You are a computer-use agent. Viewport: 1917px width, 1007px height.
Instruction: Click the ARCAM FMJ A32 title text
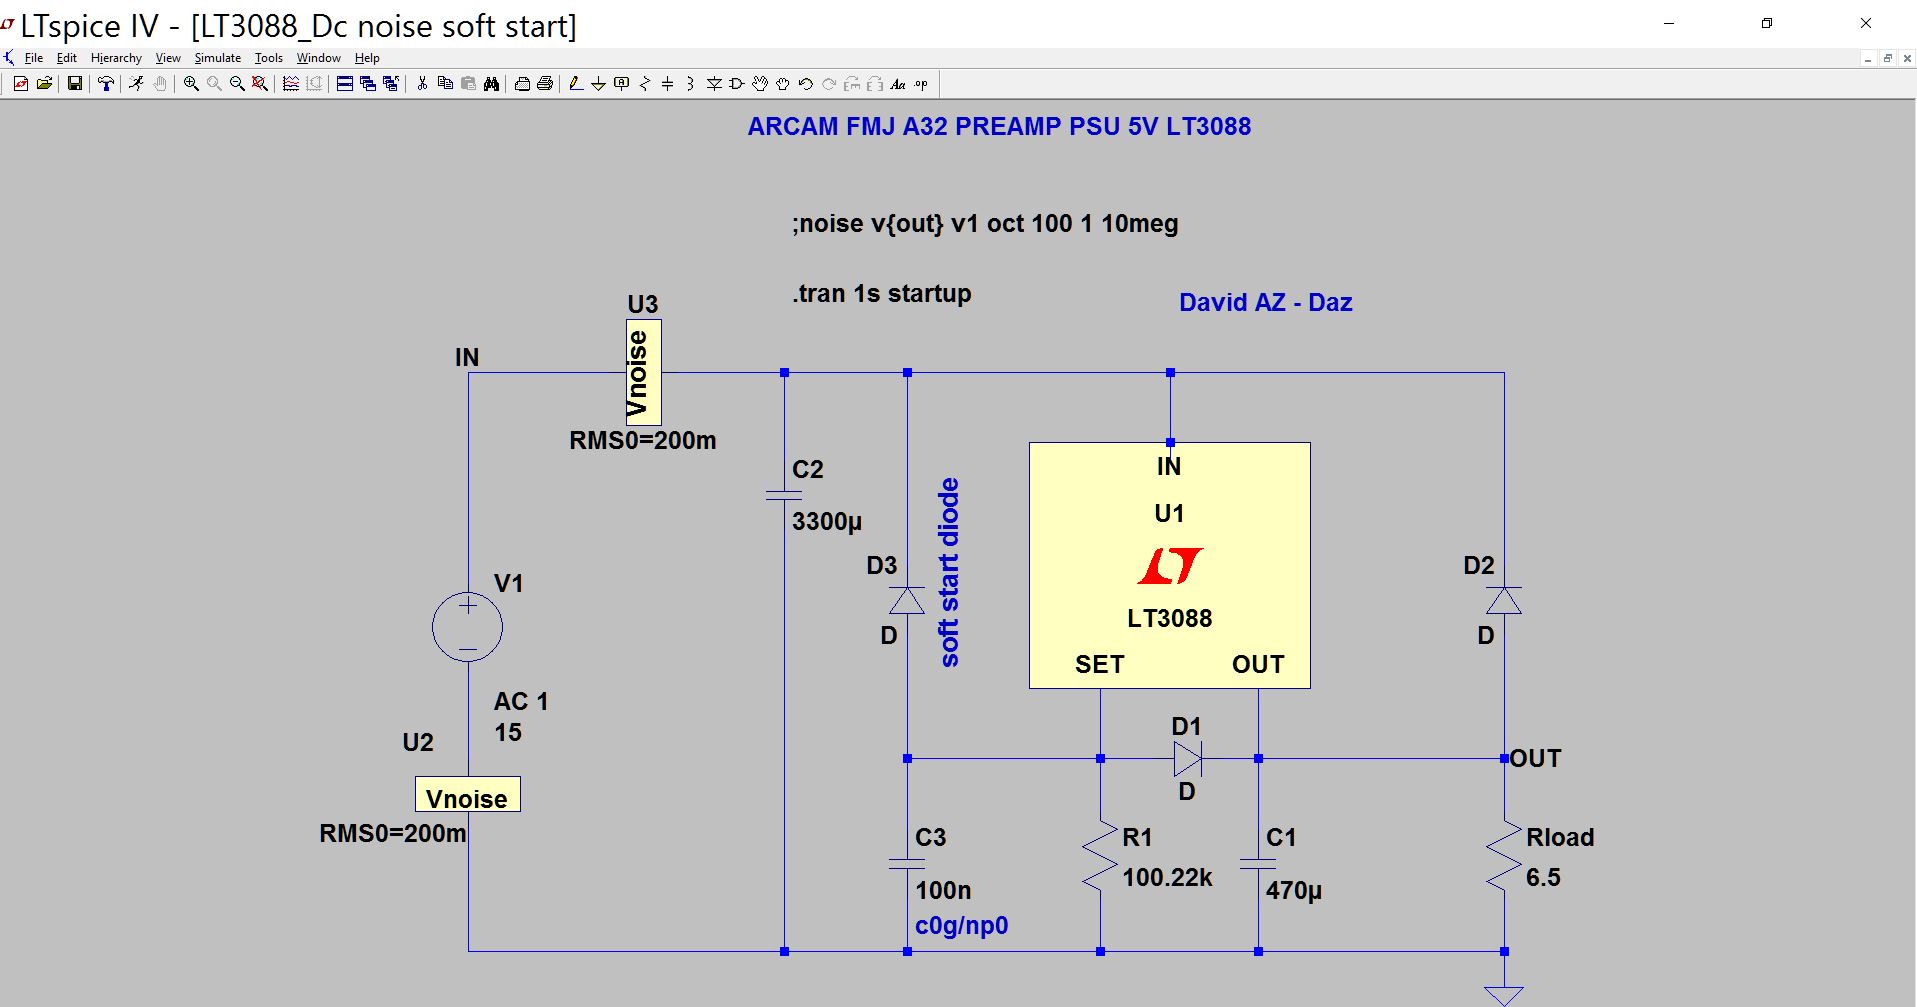[999, 127]
